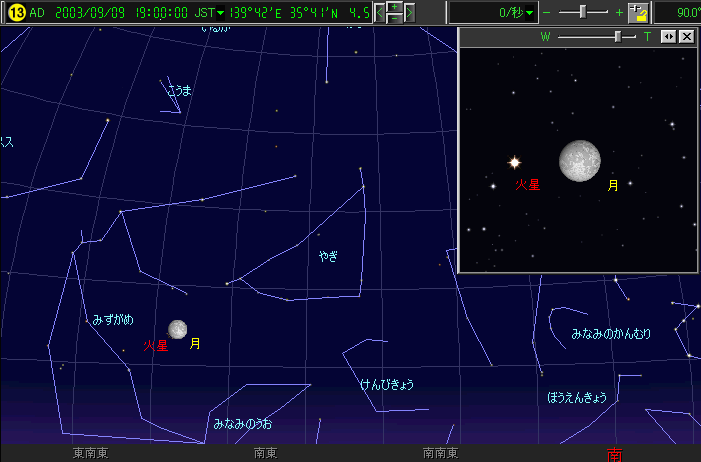
Task: Open the JST time zone dropdown
Action: click(220, 13)
